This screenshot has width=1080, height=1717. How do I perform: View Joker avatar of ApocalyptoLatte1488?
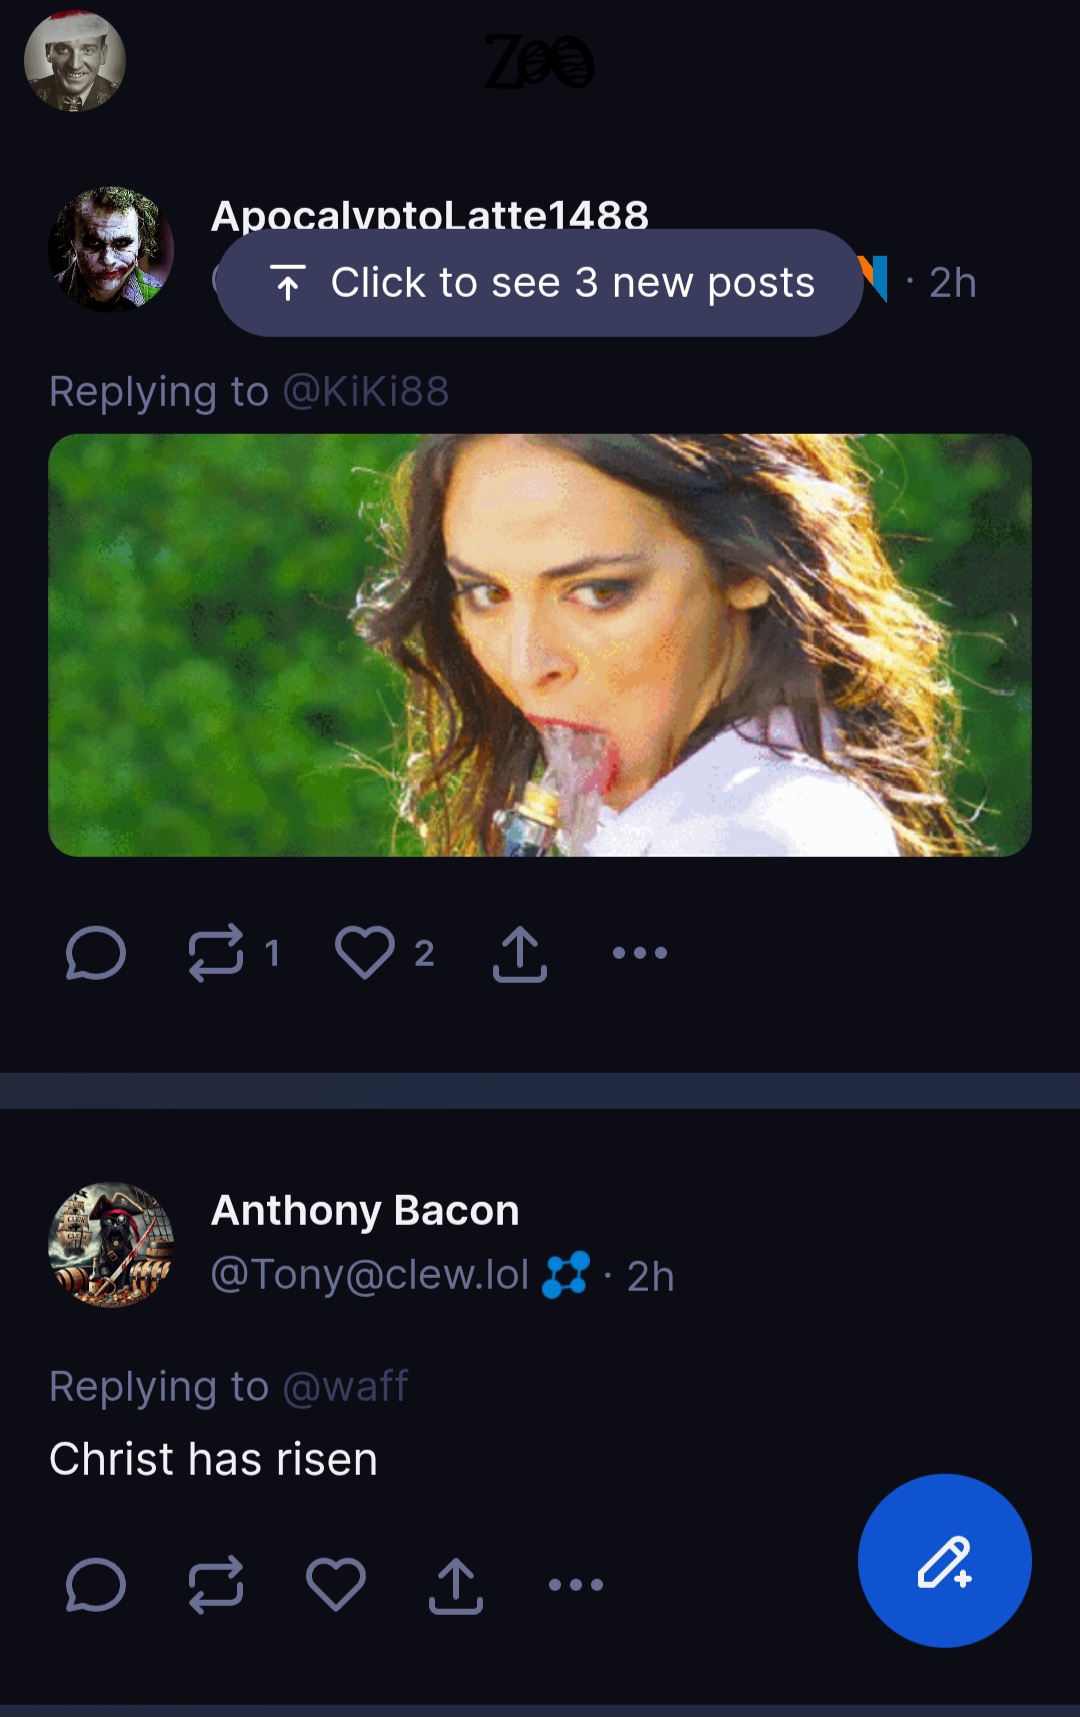point(111,248)
